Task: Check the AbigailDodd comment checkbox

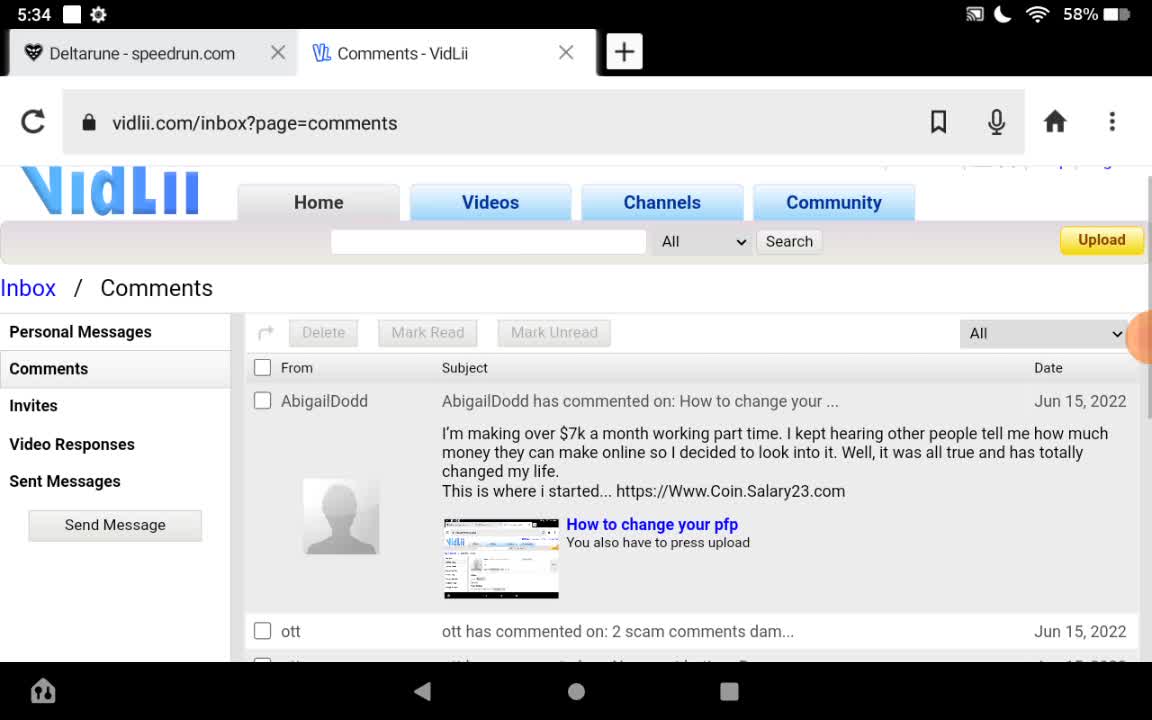Action: (262, 400)
